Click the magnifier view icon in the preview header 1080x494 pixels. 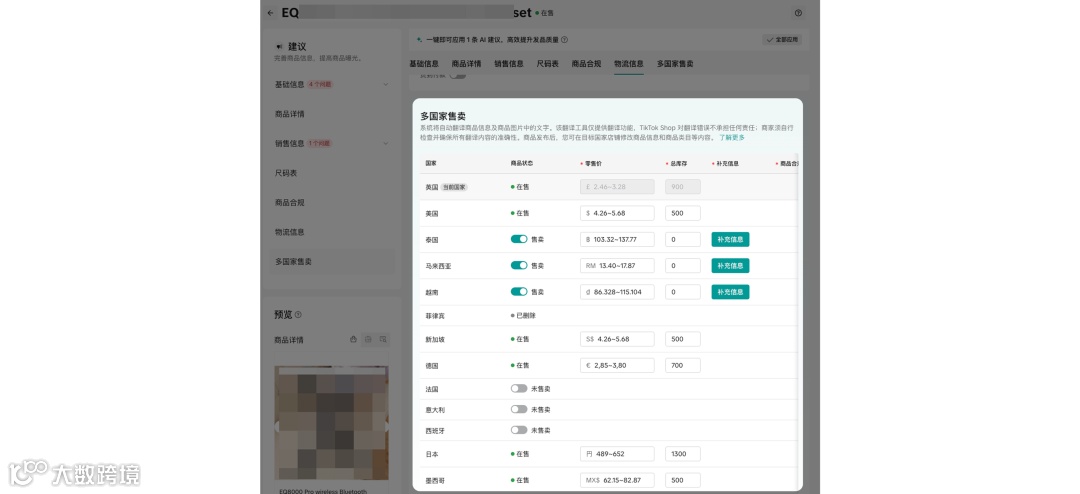pos(384,340)
